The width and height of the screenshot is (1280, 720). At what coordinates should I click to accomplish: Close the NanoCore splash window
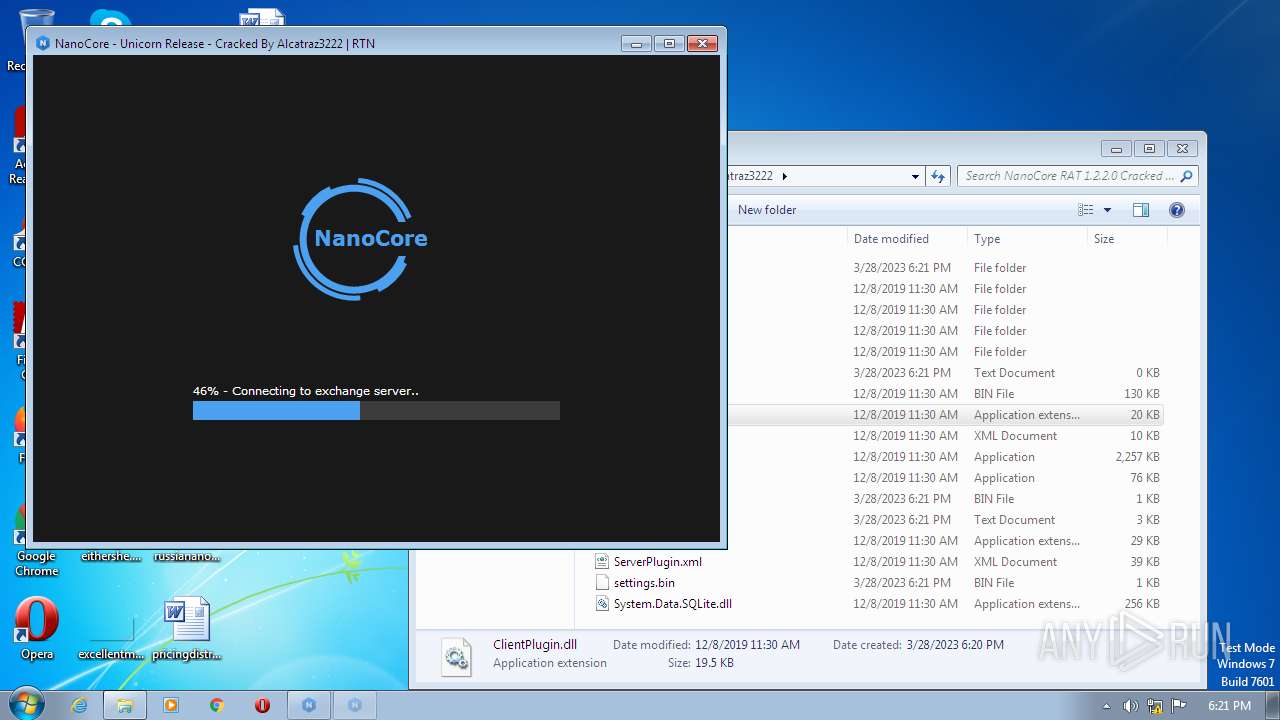703,43
